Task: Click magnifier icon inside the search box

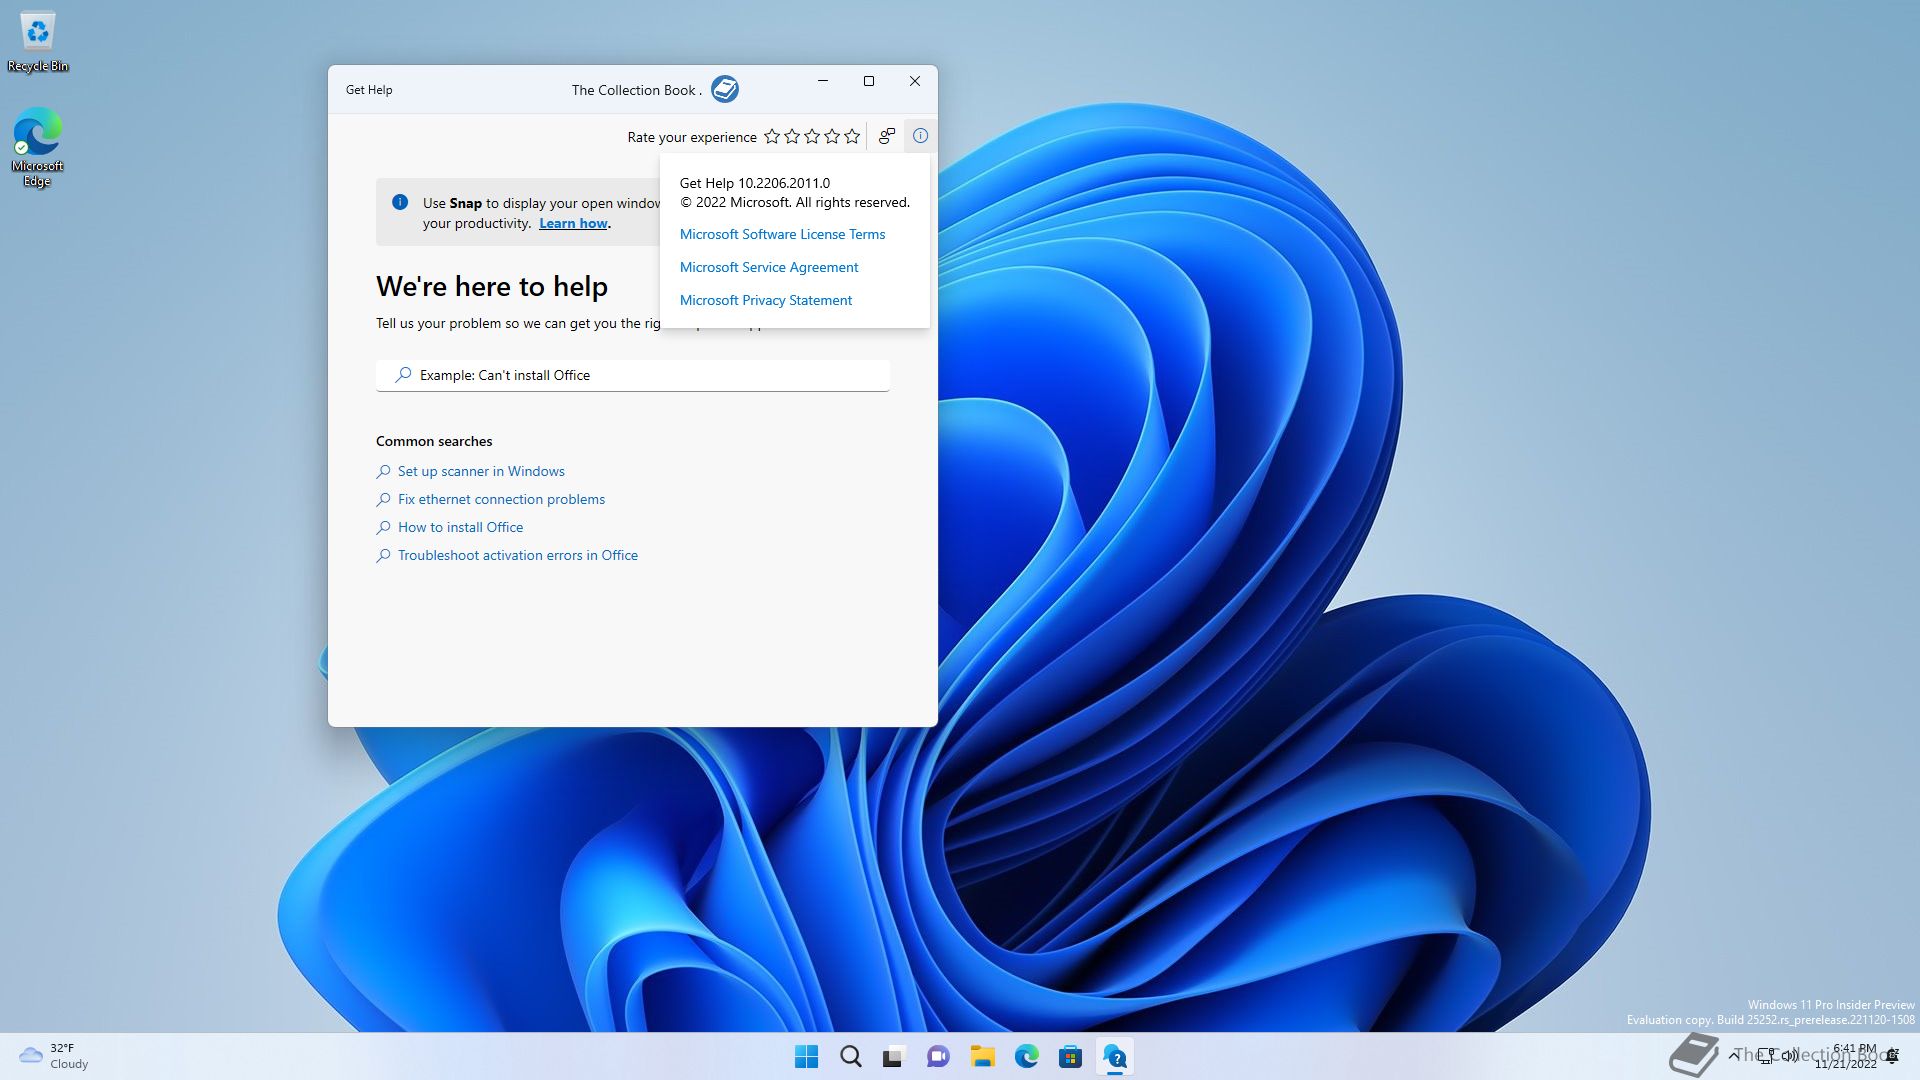Action: pyautogui.click(x=403, y=375)
